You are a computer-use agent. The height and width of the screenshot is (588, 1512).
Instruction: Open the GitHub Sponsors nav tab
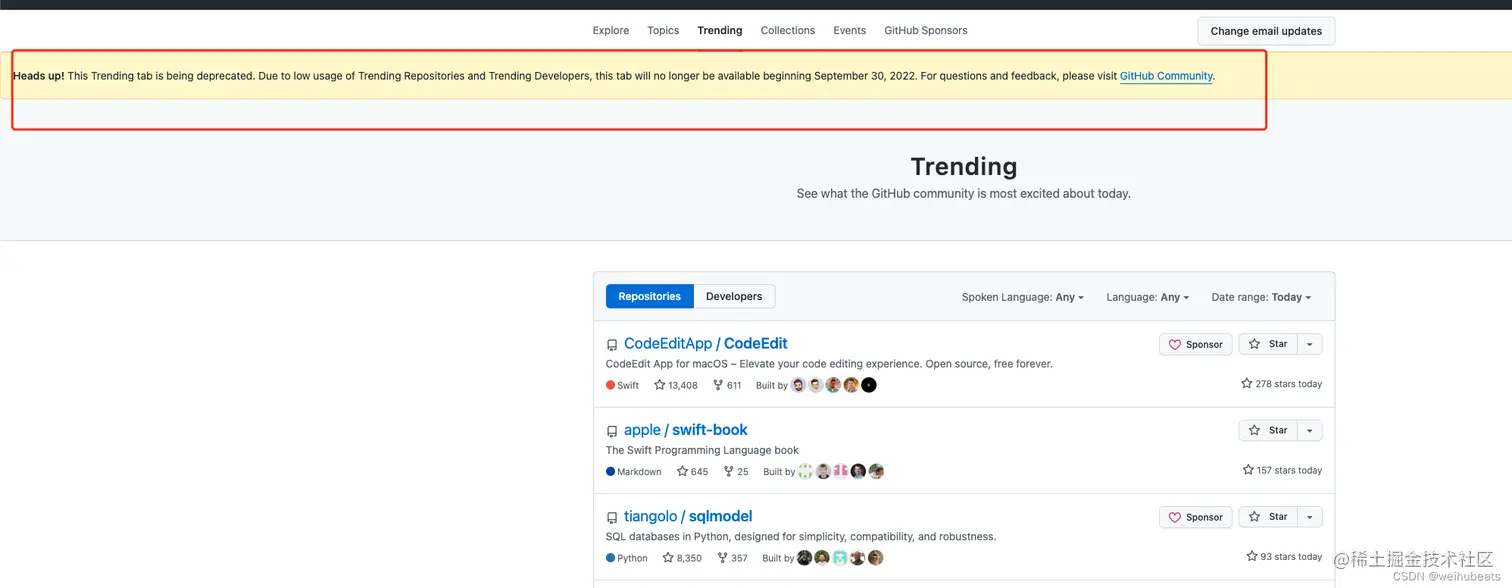click(926, 30)
